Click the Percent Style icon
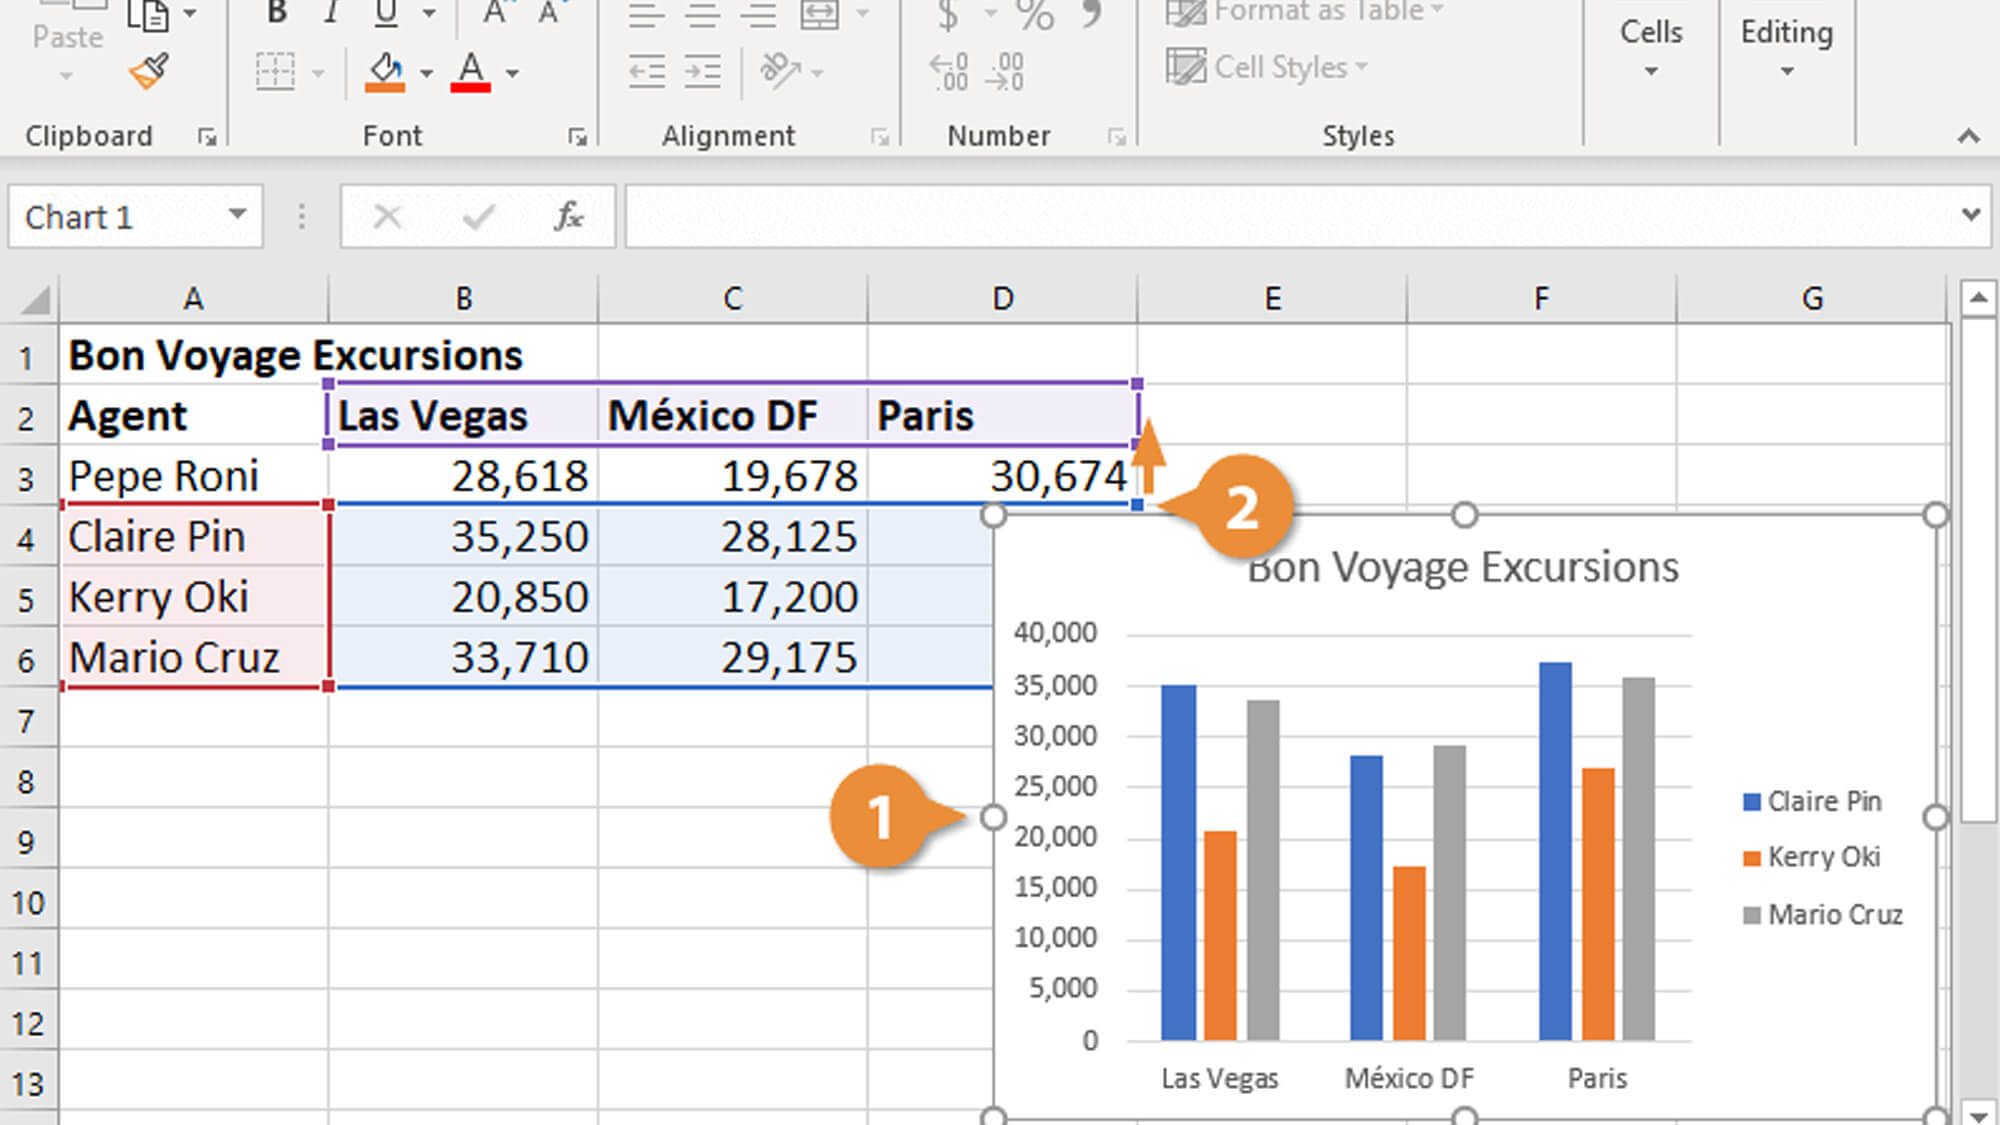This screenshot has height=1125, width=2000. point(1034,14)
